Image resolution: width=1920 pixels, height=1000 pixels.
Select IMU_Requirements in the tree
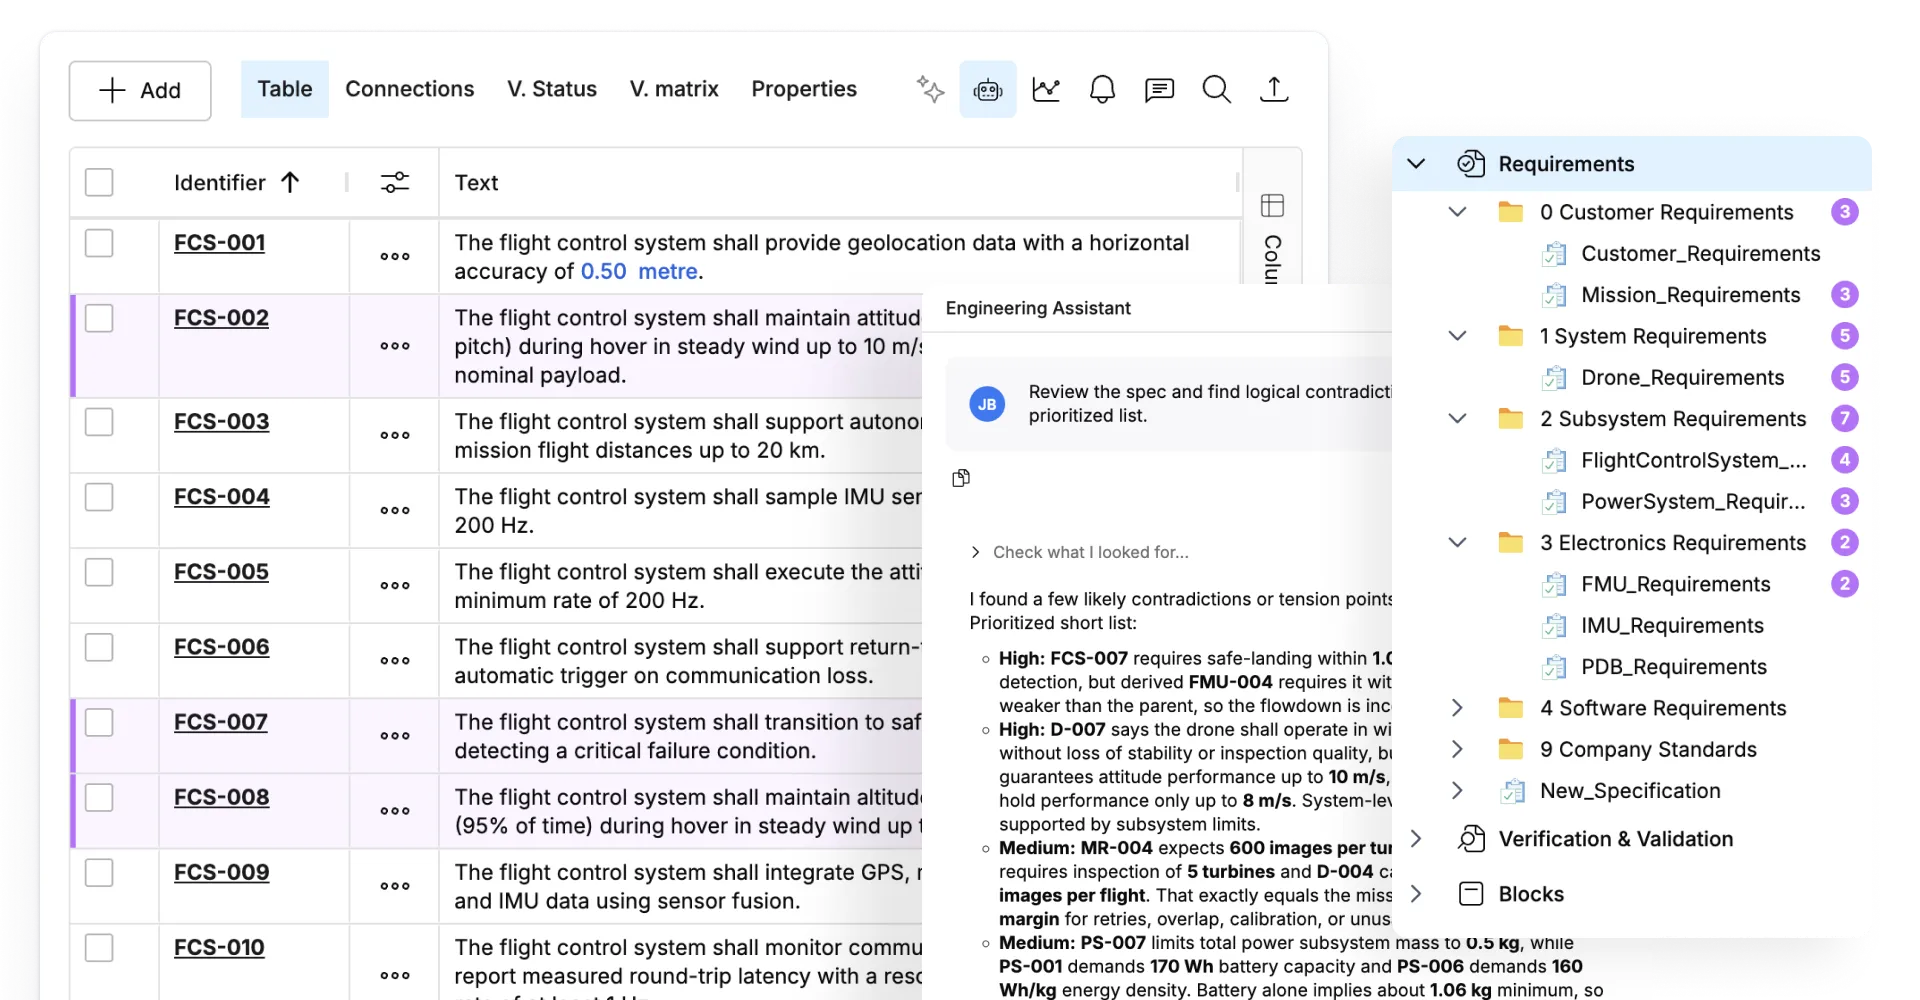point(1672,625)
